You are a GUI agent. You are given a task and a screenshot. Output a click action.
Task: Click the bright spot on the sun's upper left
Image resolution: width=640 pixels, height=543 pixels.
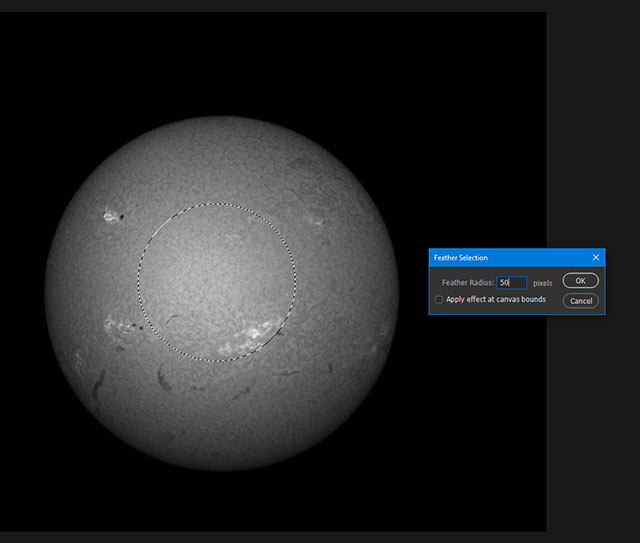point(108,213)
